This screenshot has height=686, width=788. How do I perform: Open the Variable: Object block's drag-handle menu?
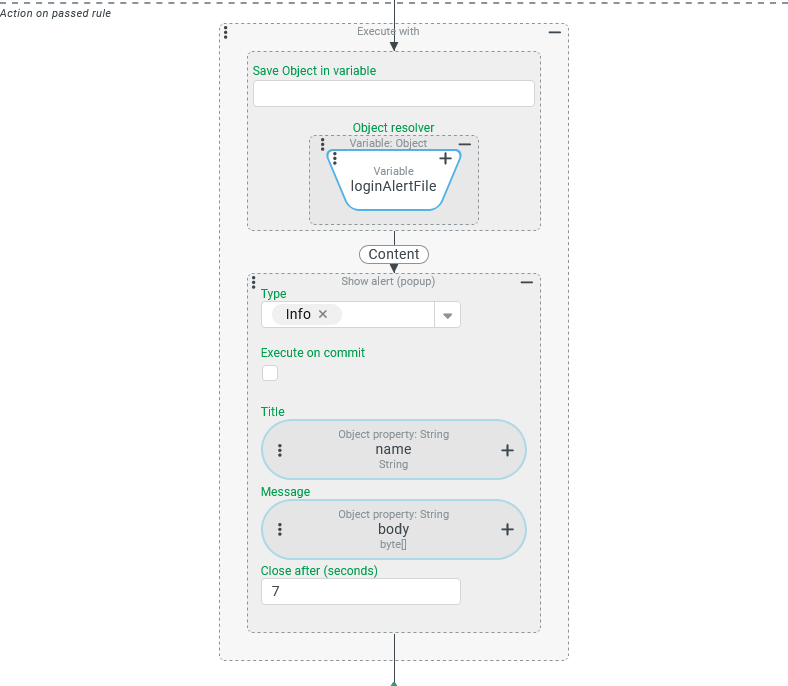[322, 144]
